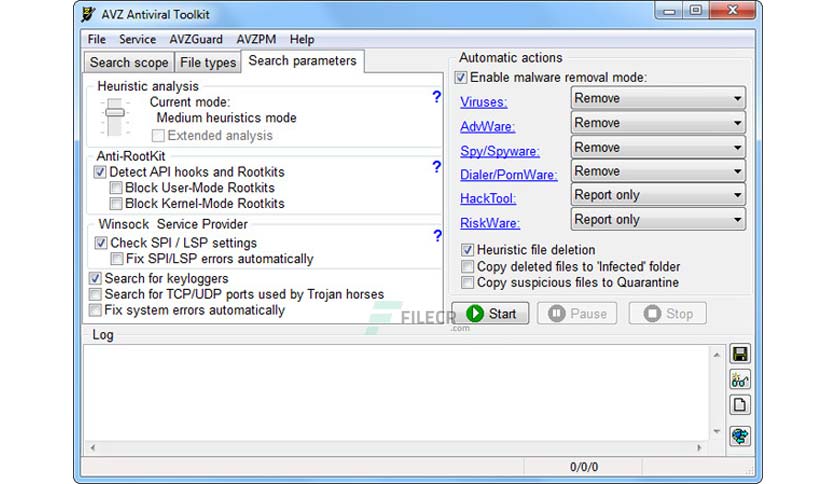Click the heuristic level slider thumb

[x=115, y=112]
